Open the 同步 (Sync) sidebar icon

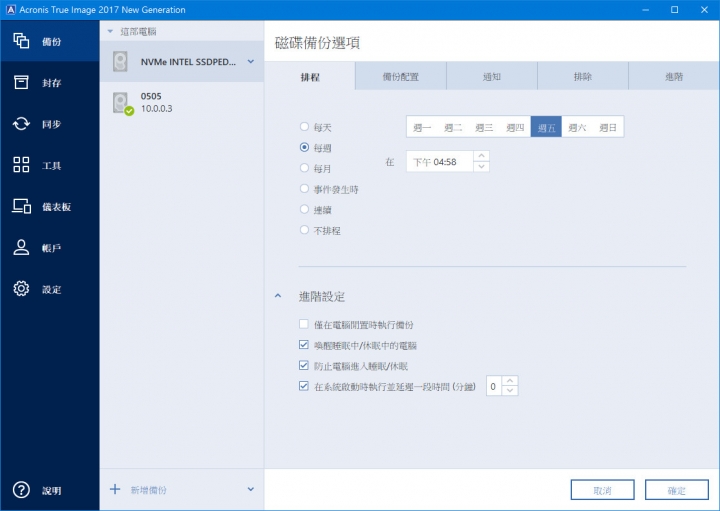[21, 124]
